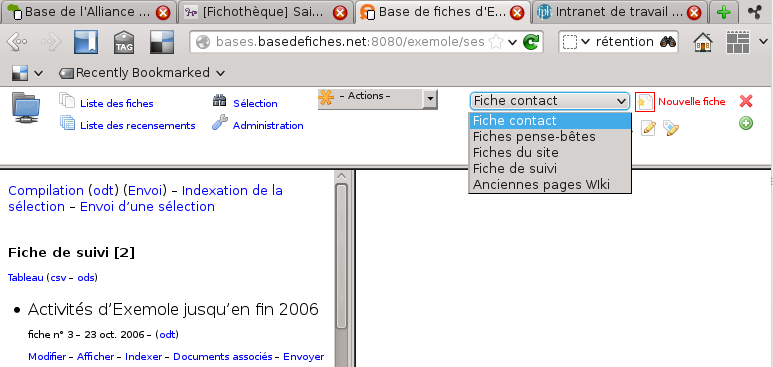
Task: Open the Compilation link
Action: (46, 190)
